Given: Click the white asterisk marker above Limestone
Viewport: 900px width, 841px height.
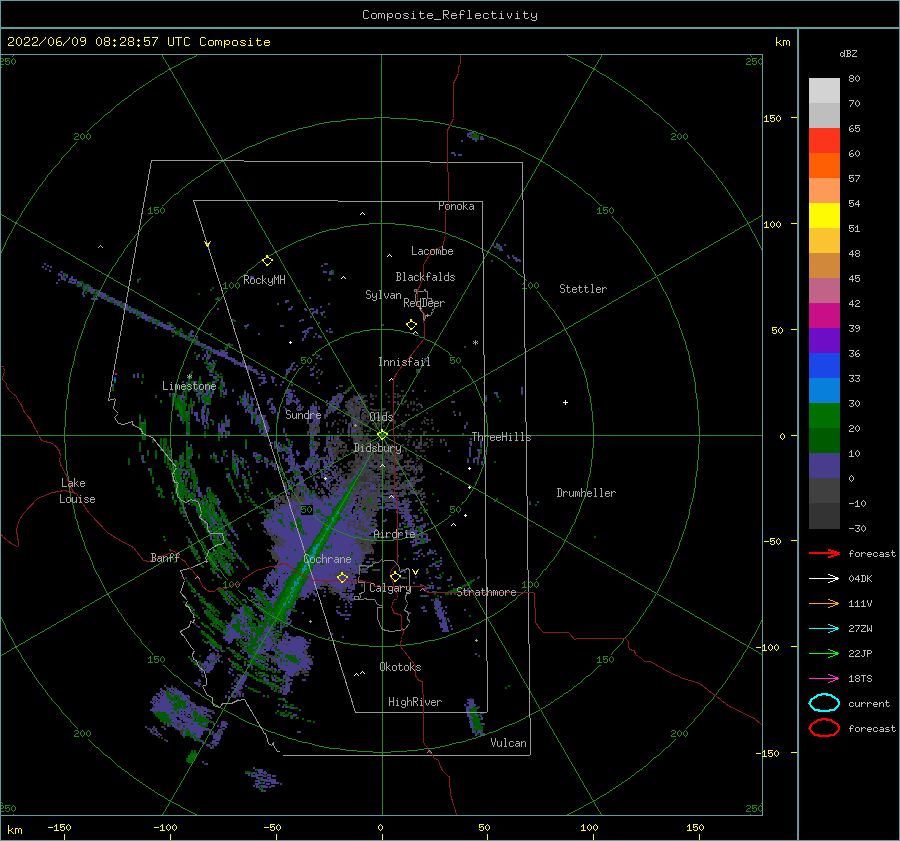Looking at the screenshot, I should point(189,377).
